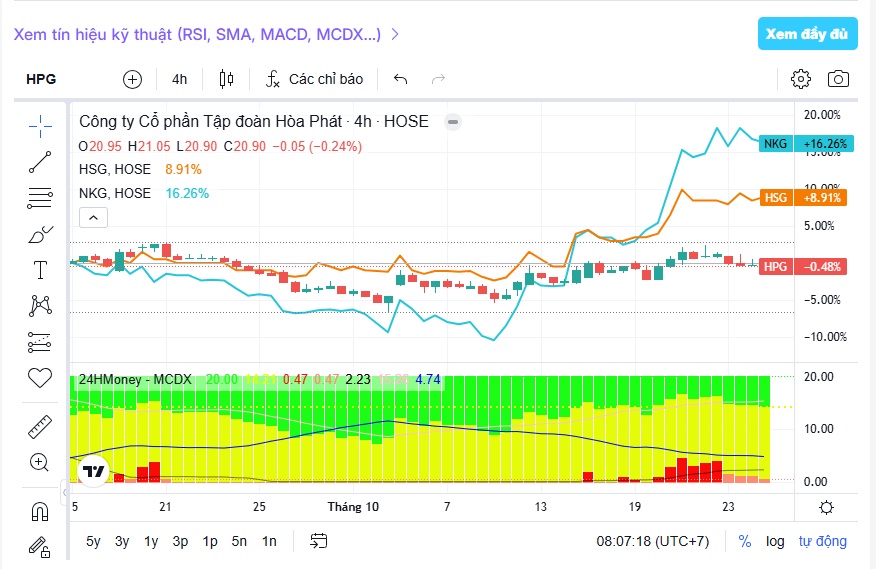Open technical signals link Xem tín hiệu kỹ thuật
The width and height of the screenshot is (876, 569).
click(197, 35)
